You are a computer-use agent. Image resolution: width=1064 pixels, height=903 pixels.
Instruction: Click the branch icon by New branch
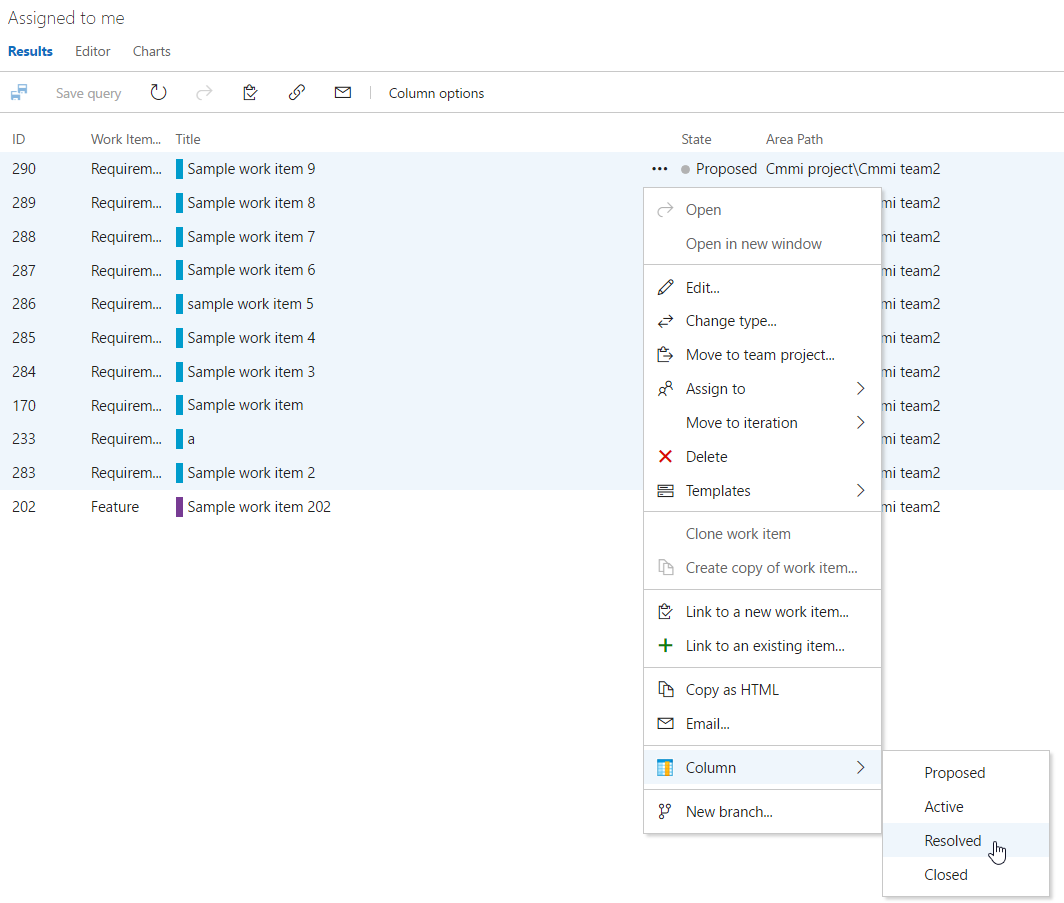click(x=666, y=812)
